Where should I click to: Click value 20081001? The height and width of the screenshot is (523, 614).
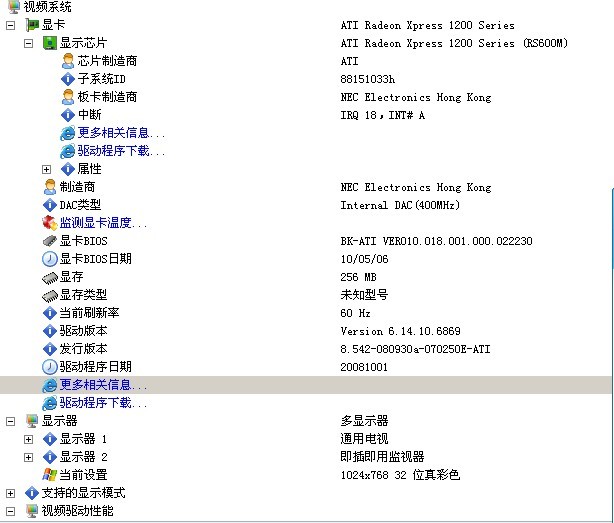pos(364,367)
